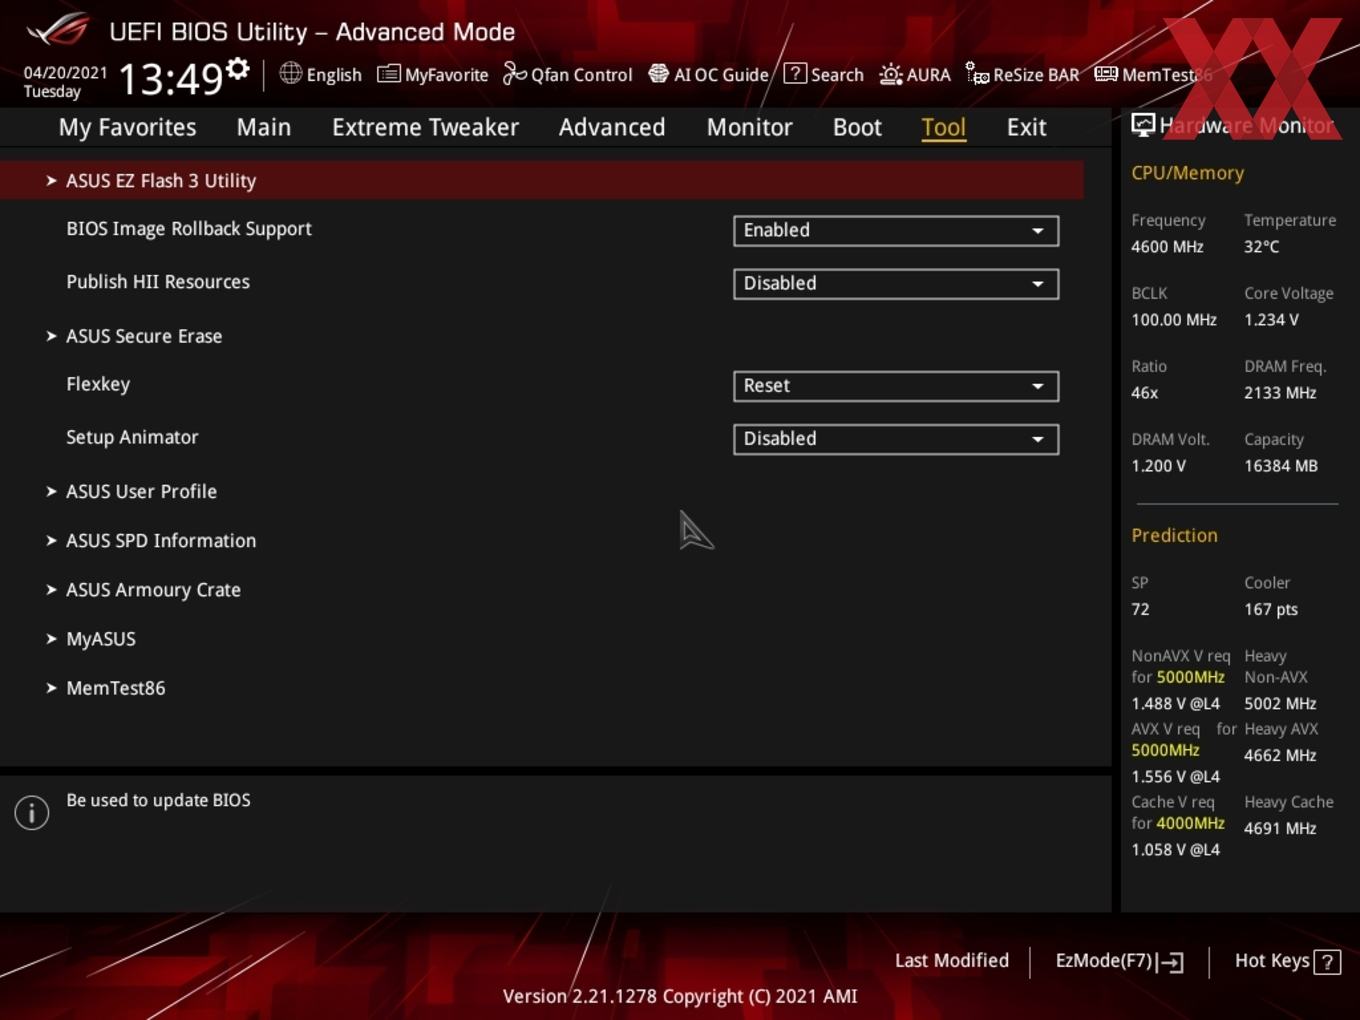Screen dimensions: 1360x1020
Task: Click the 32°C temperature value
Action: (x=1261, y=246)
